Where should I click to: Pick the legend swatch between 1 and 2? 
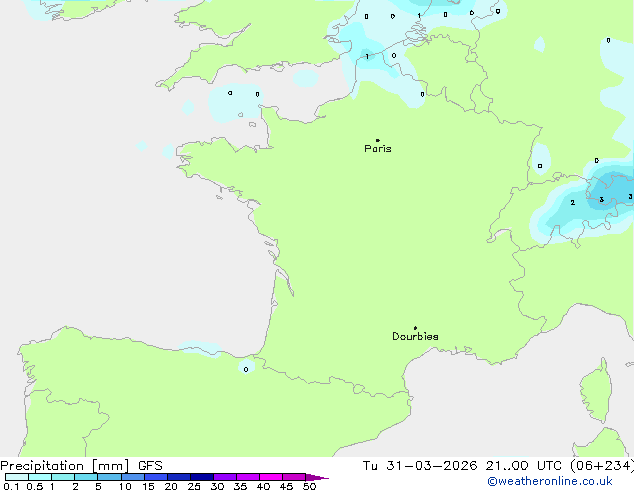pyautogui.click(x=63, y=478)
